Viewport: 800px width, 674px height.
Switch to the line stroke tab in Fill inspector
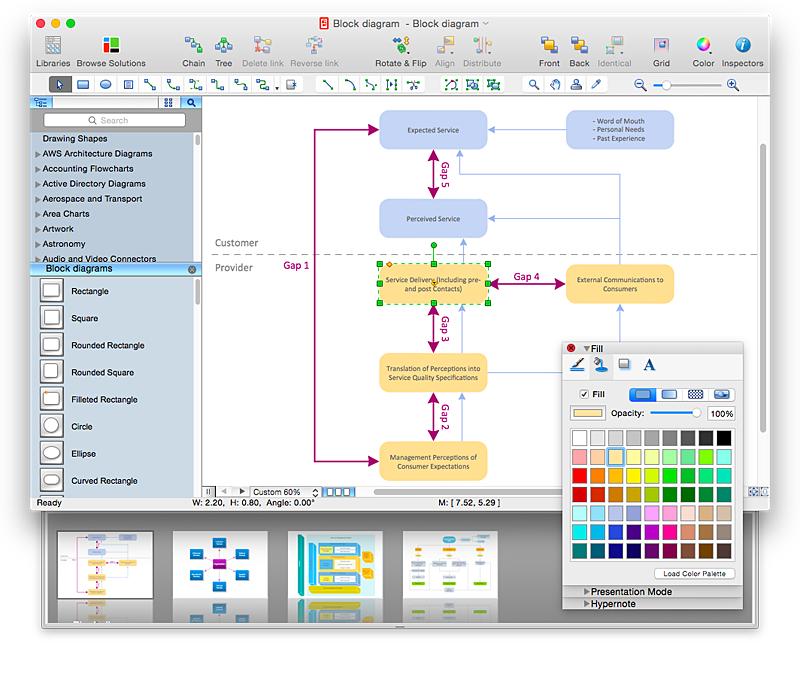tap(577, 365)
